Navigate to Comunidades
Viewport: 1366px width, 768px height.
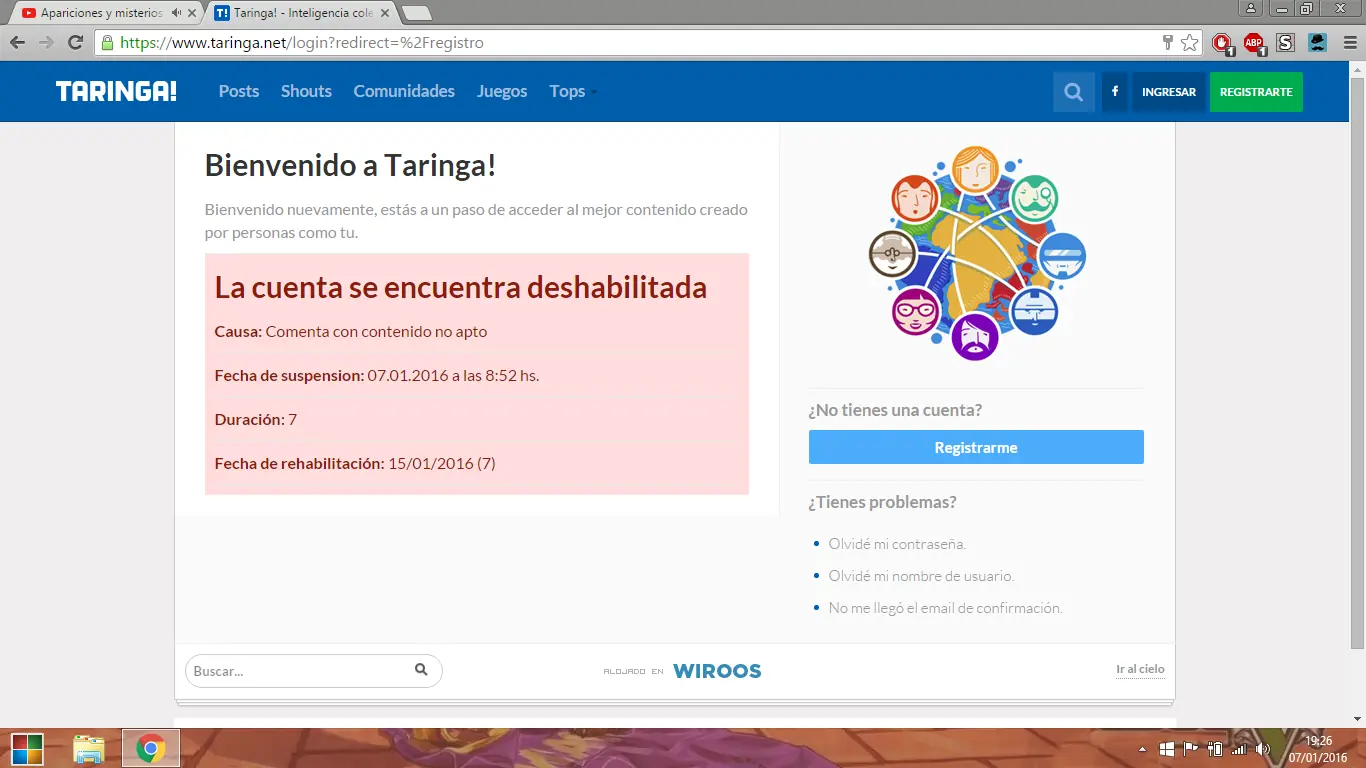click(x=404, y=91)
